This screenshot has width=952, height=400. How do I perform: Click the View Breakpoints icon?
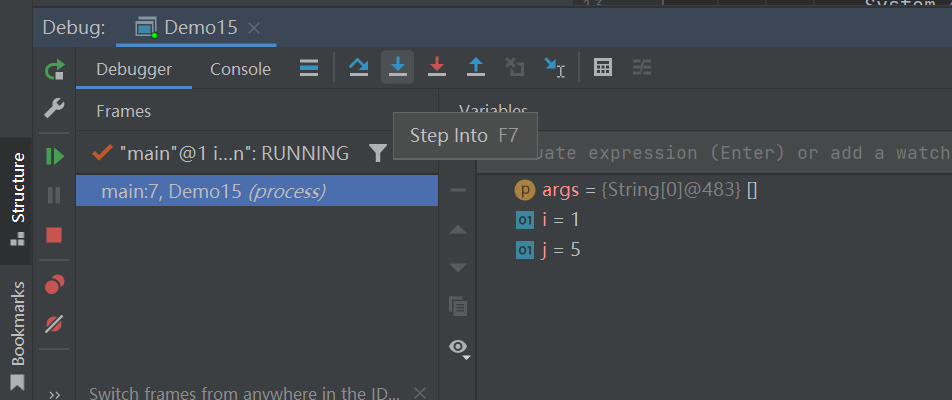pos(54,285)
